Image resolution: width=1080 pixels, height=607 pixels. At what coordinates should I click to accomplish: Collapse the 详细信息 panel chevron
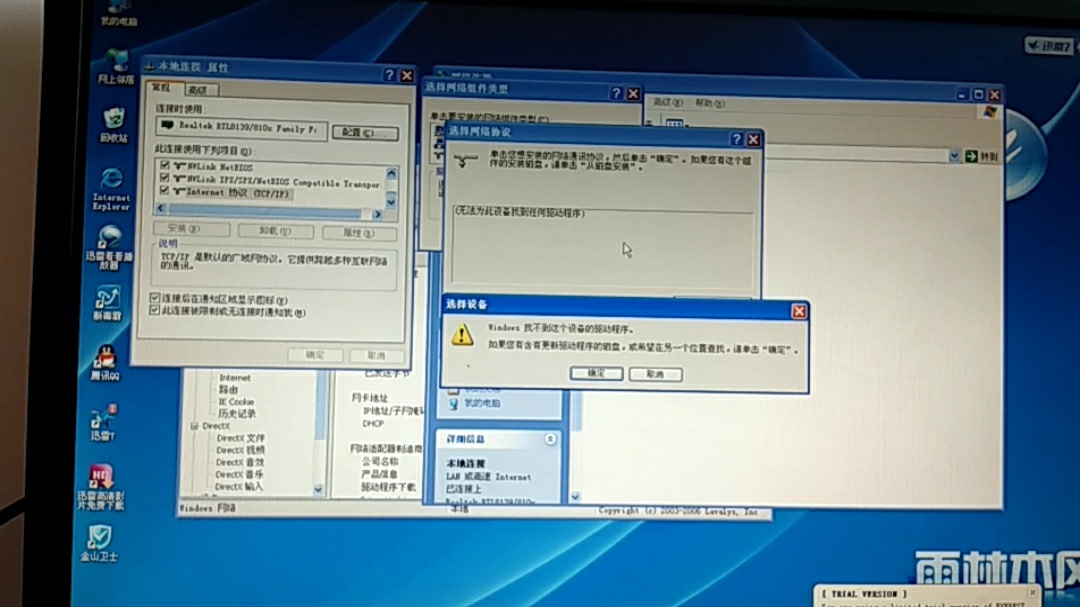[550, 439]
